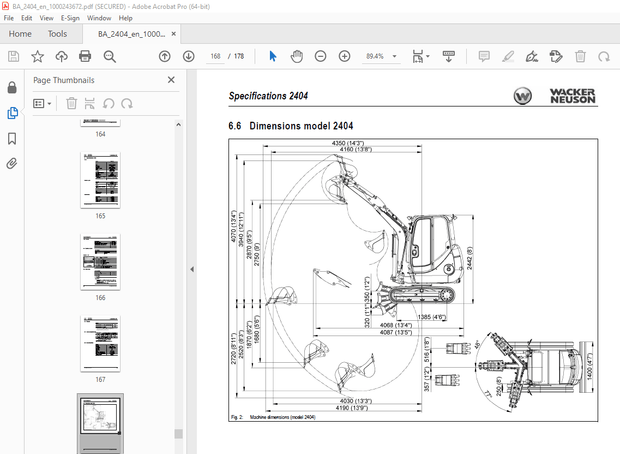
Task: Open the zoom level 89.4% dropdown
Action: coord(394,57)
